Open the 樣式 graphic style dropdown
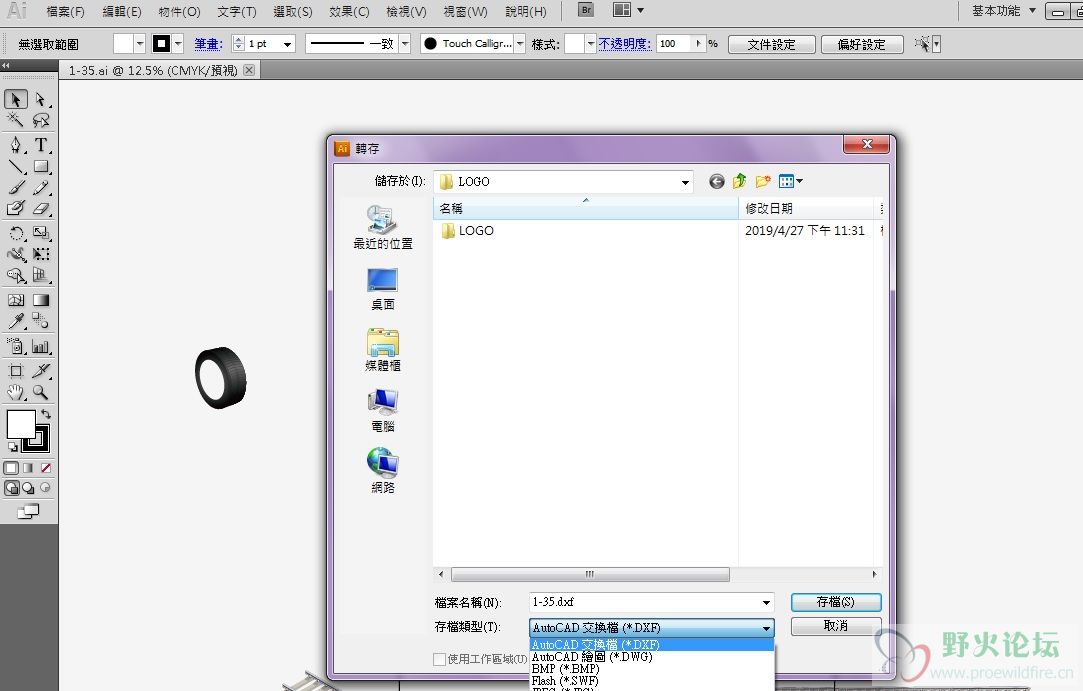1083x691 pixels. coord(591,44)
